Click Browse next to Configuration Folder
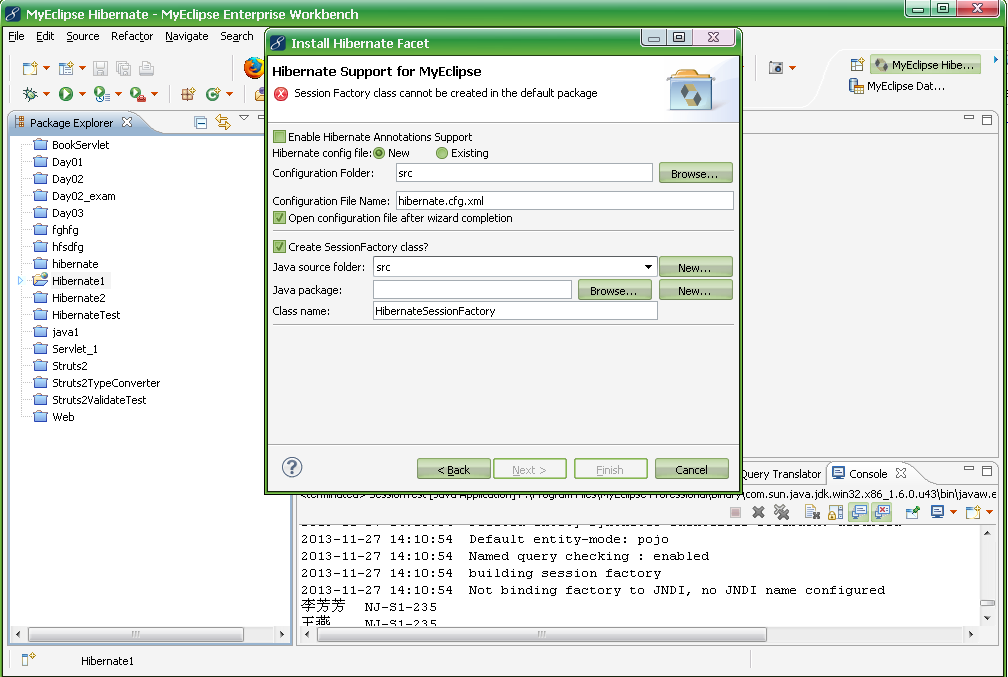The width and height of the screenshot is (1008, 677). [695, 174]
